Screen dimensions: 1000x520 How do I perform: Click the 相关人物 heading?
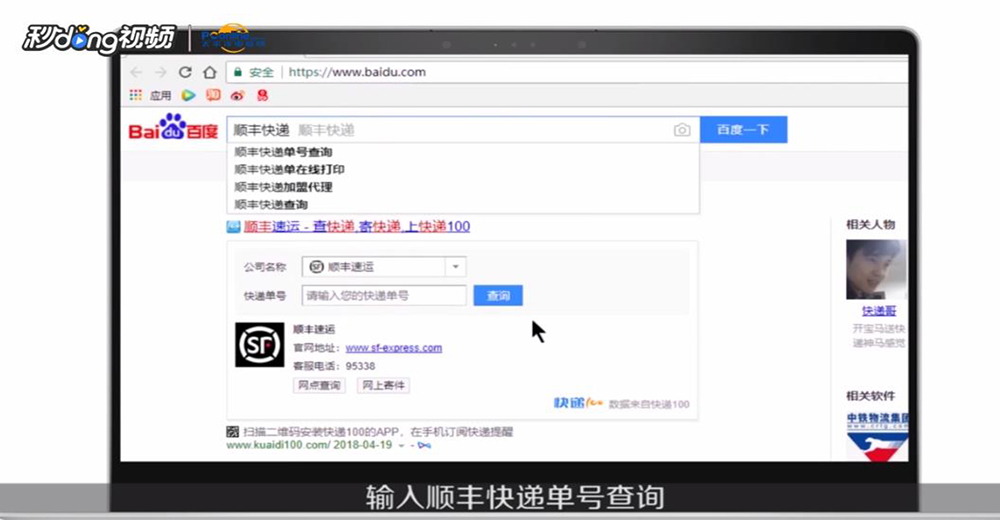coord(871,224)
